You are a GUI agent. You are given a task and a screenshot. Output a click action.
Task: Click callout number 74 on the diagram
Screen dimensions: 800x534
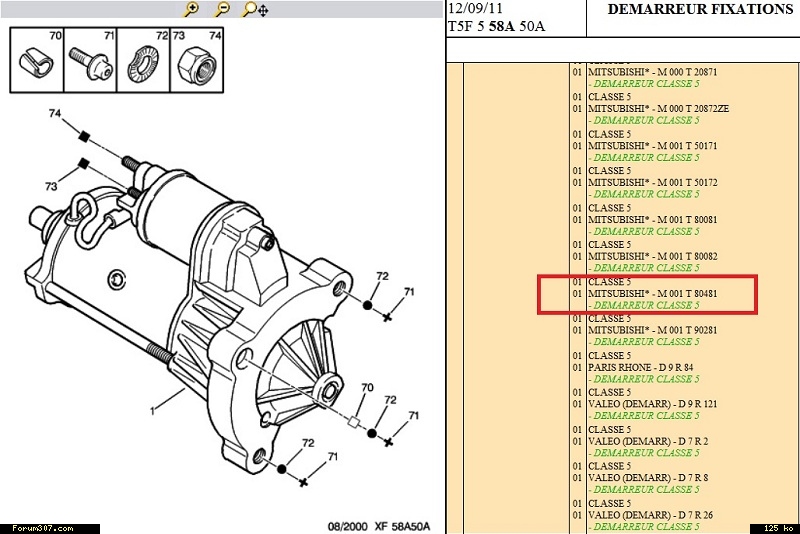coord(56,114)
